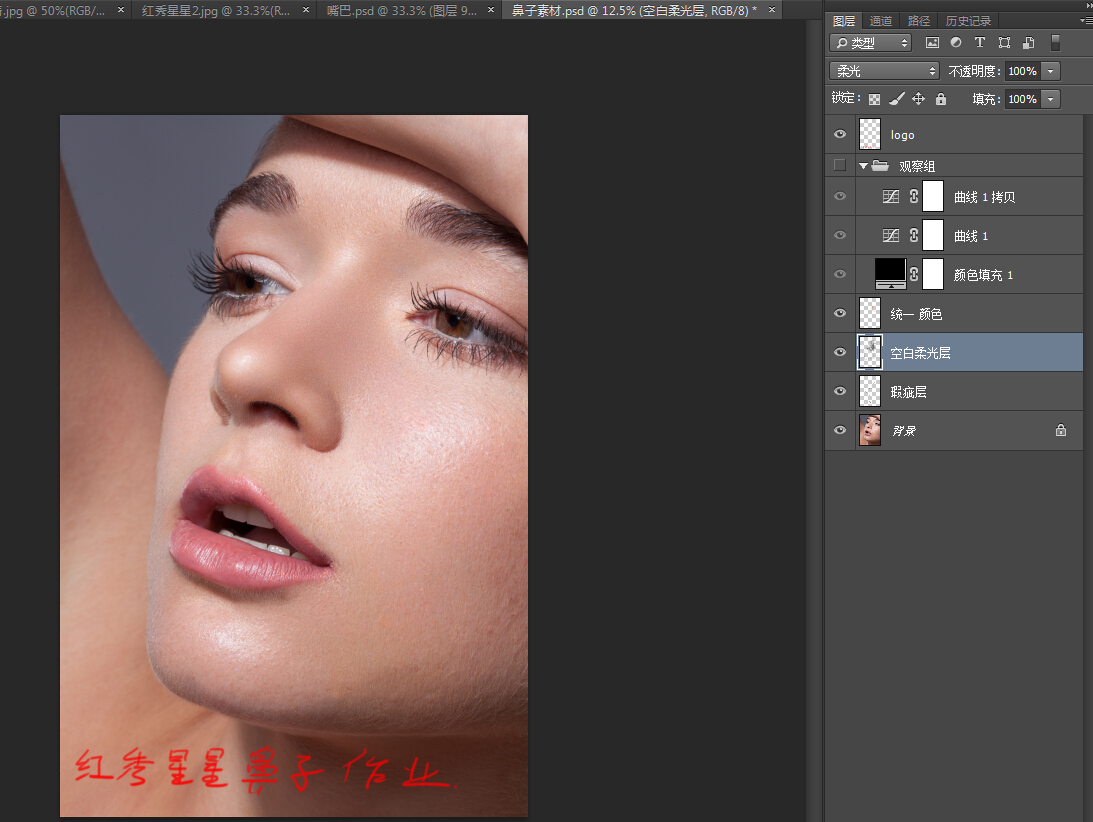The image size is (1093, 822).
Task: Filter layers by pixel image type
Action: tap(932, 43)
